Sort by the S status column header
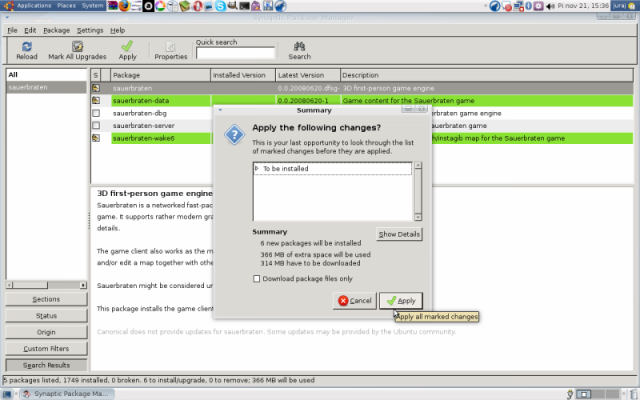 (x=96, y=75)
